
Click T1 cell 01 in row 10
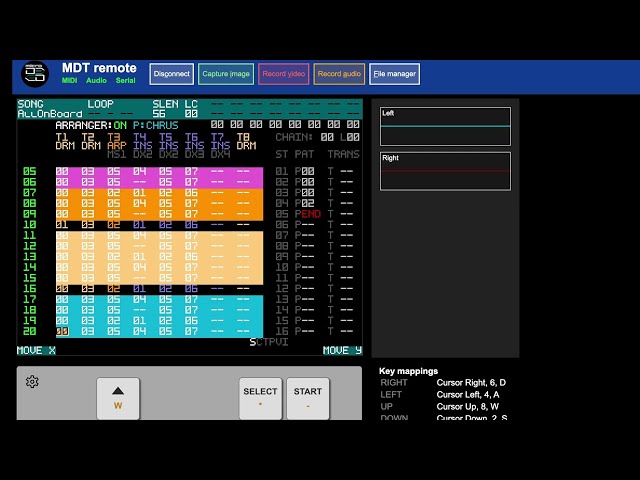click(62, 224)
